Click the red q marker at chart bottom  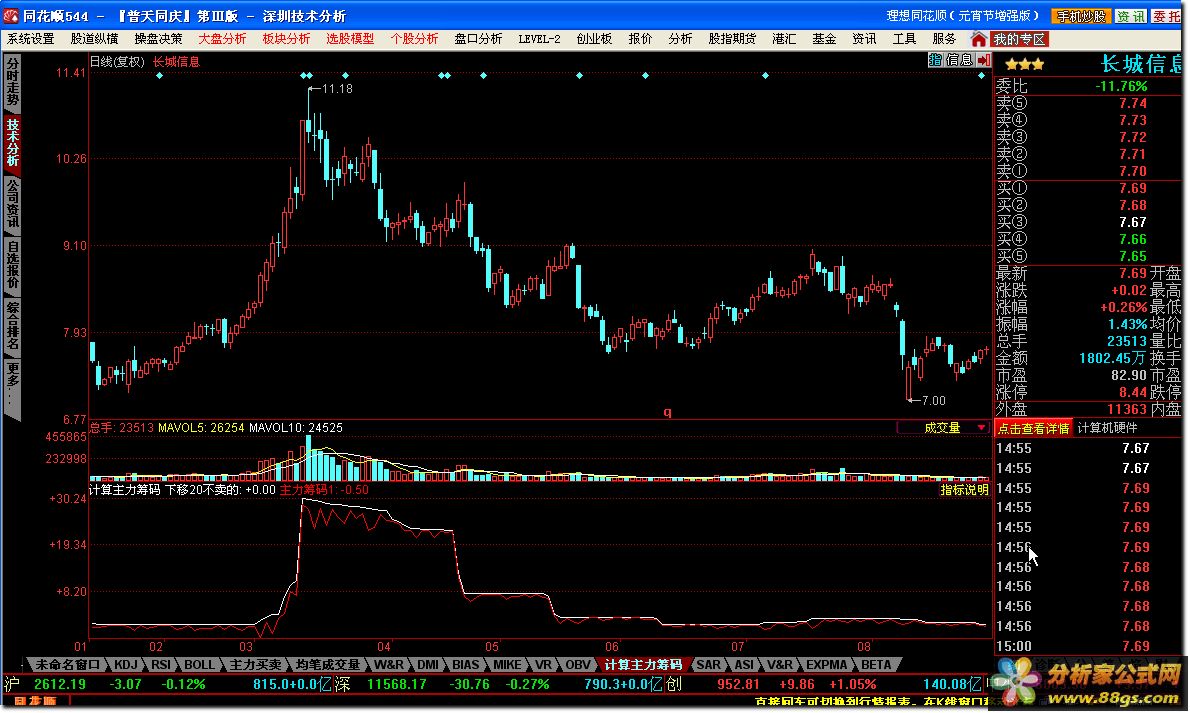(x=667, y=412)
